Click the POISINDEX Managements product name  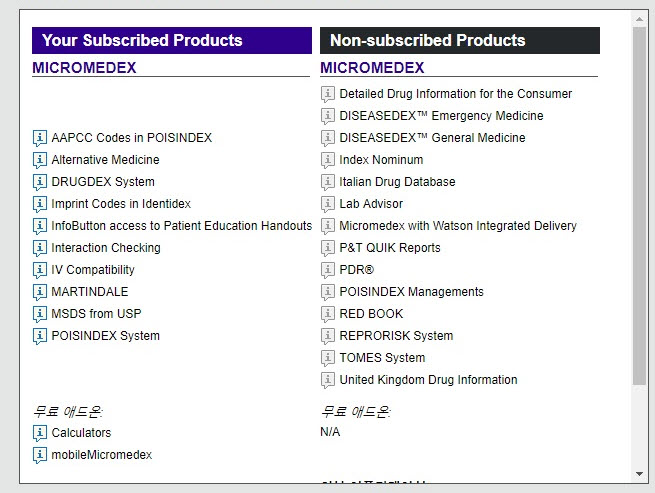coord(411,292)
